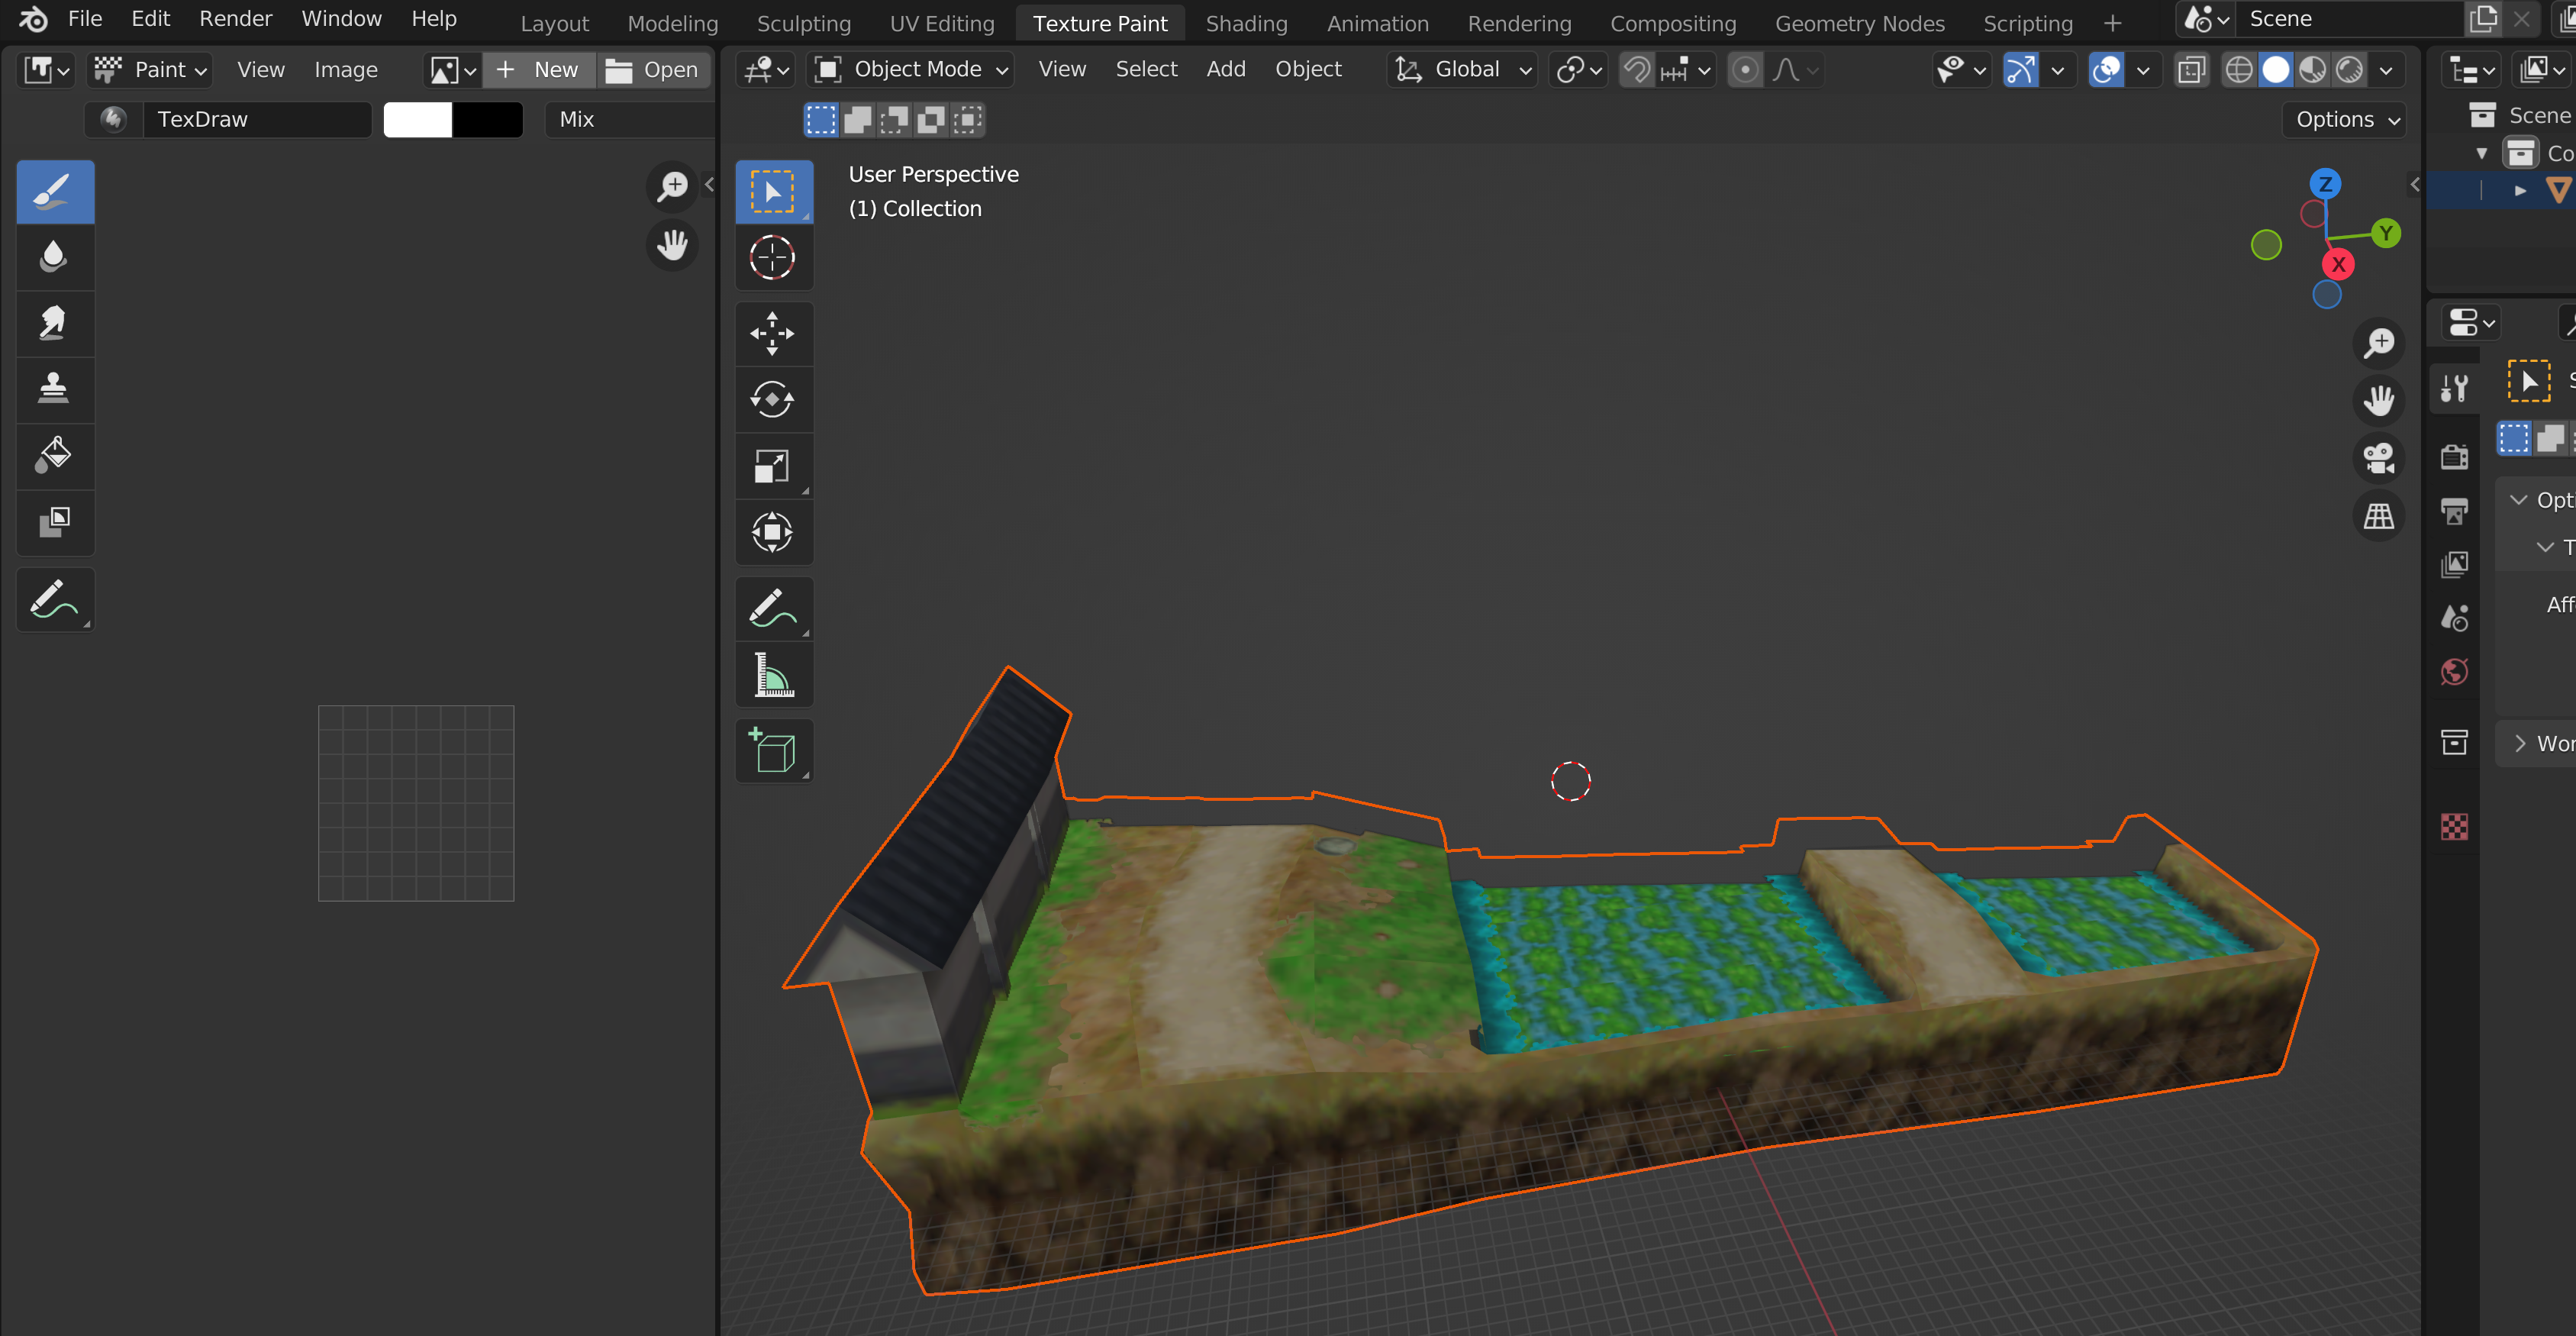
Task: Click the Open image button
Action: (653, 70)
